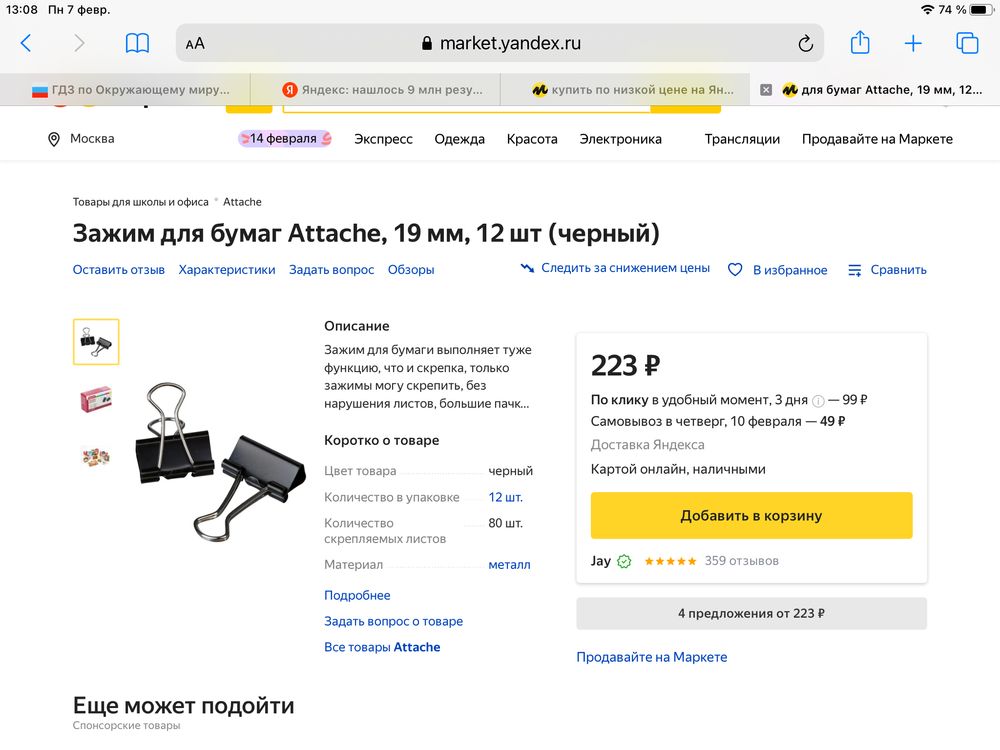The image size is (1000, 750).
Task: Show all open tabs overview icon
Action: click(x=967, y=43)
